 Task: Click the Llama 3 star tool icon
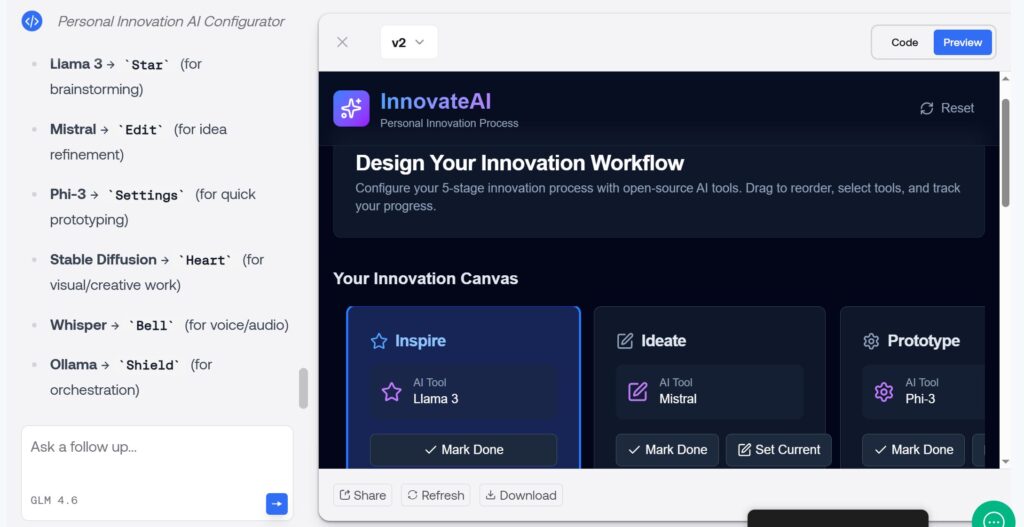pyautogui.click(x=391, y=391)
